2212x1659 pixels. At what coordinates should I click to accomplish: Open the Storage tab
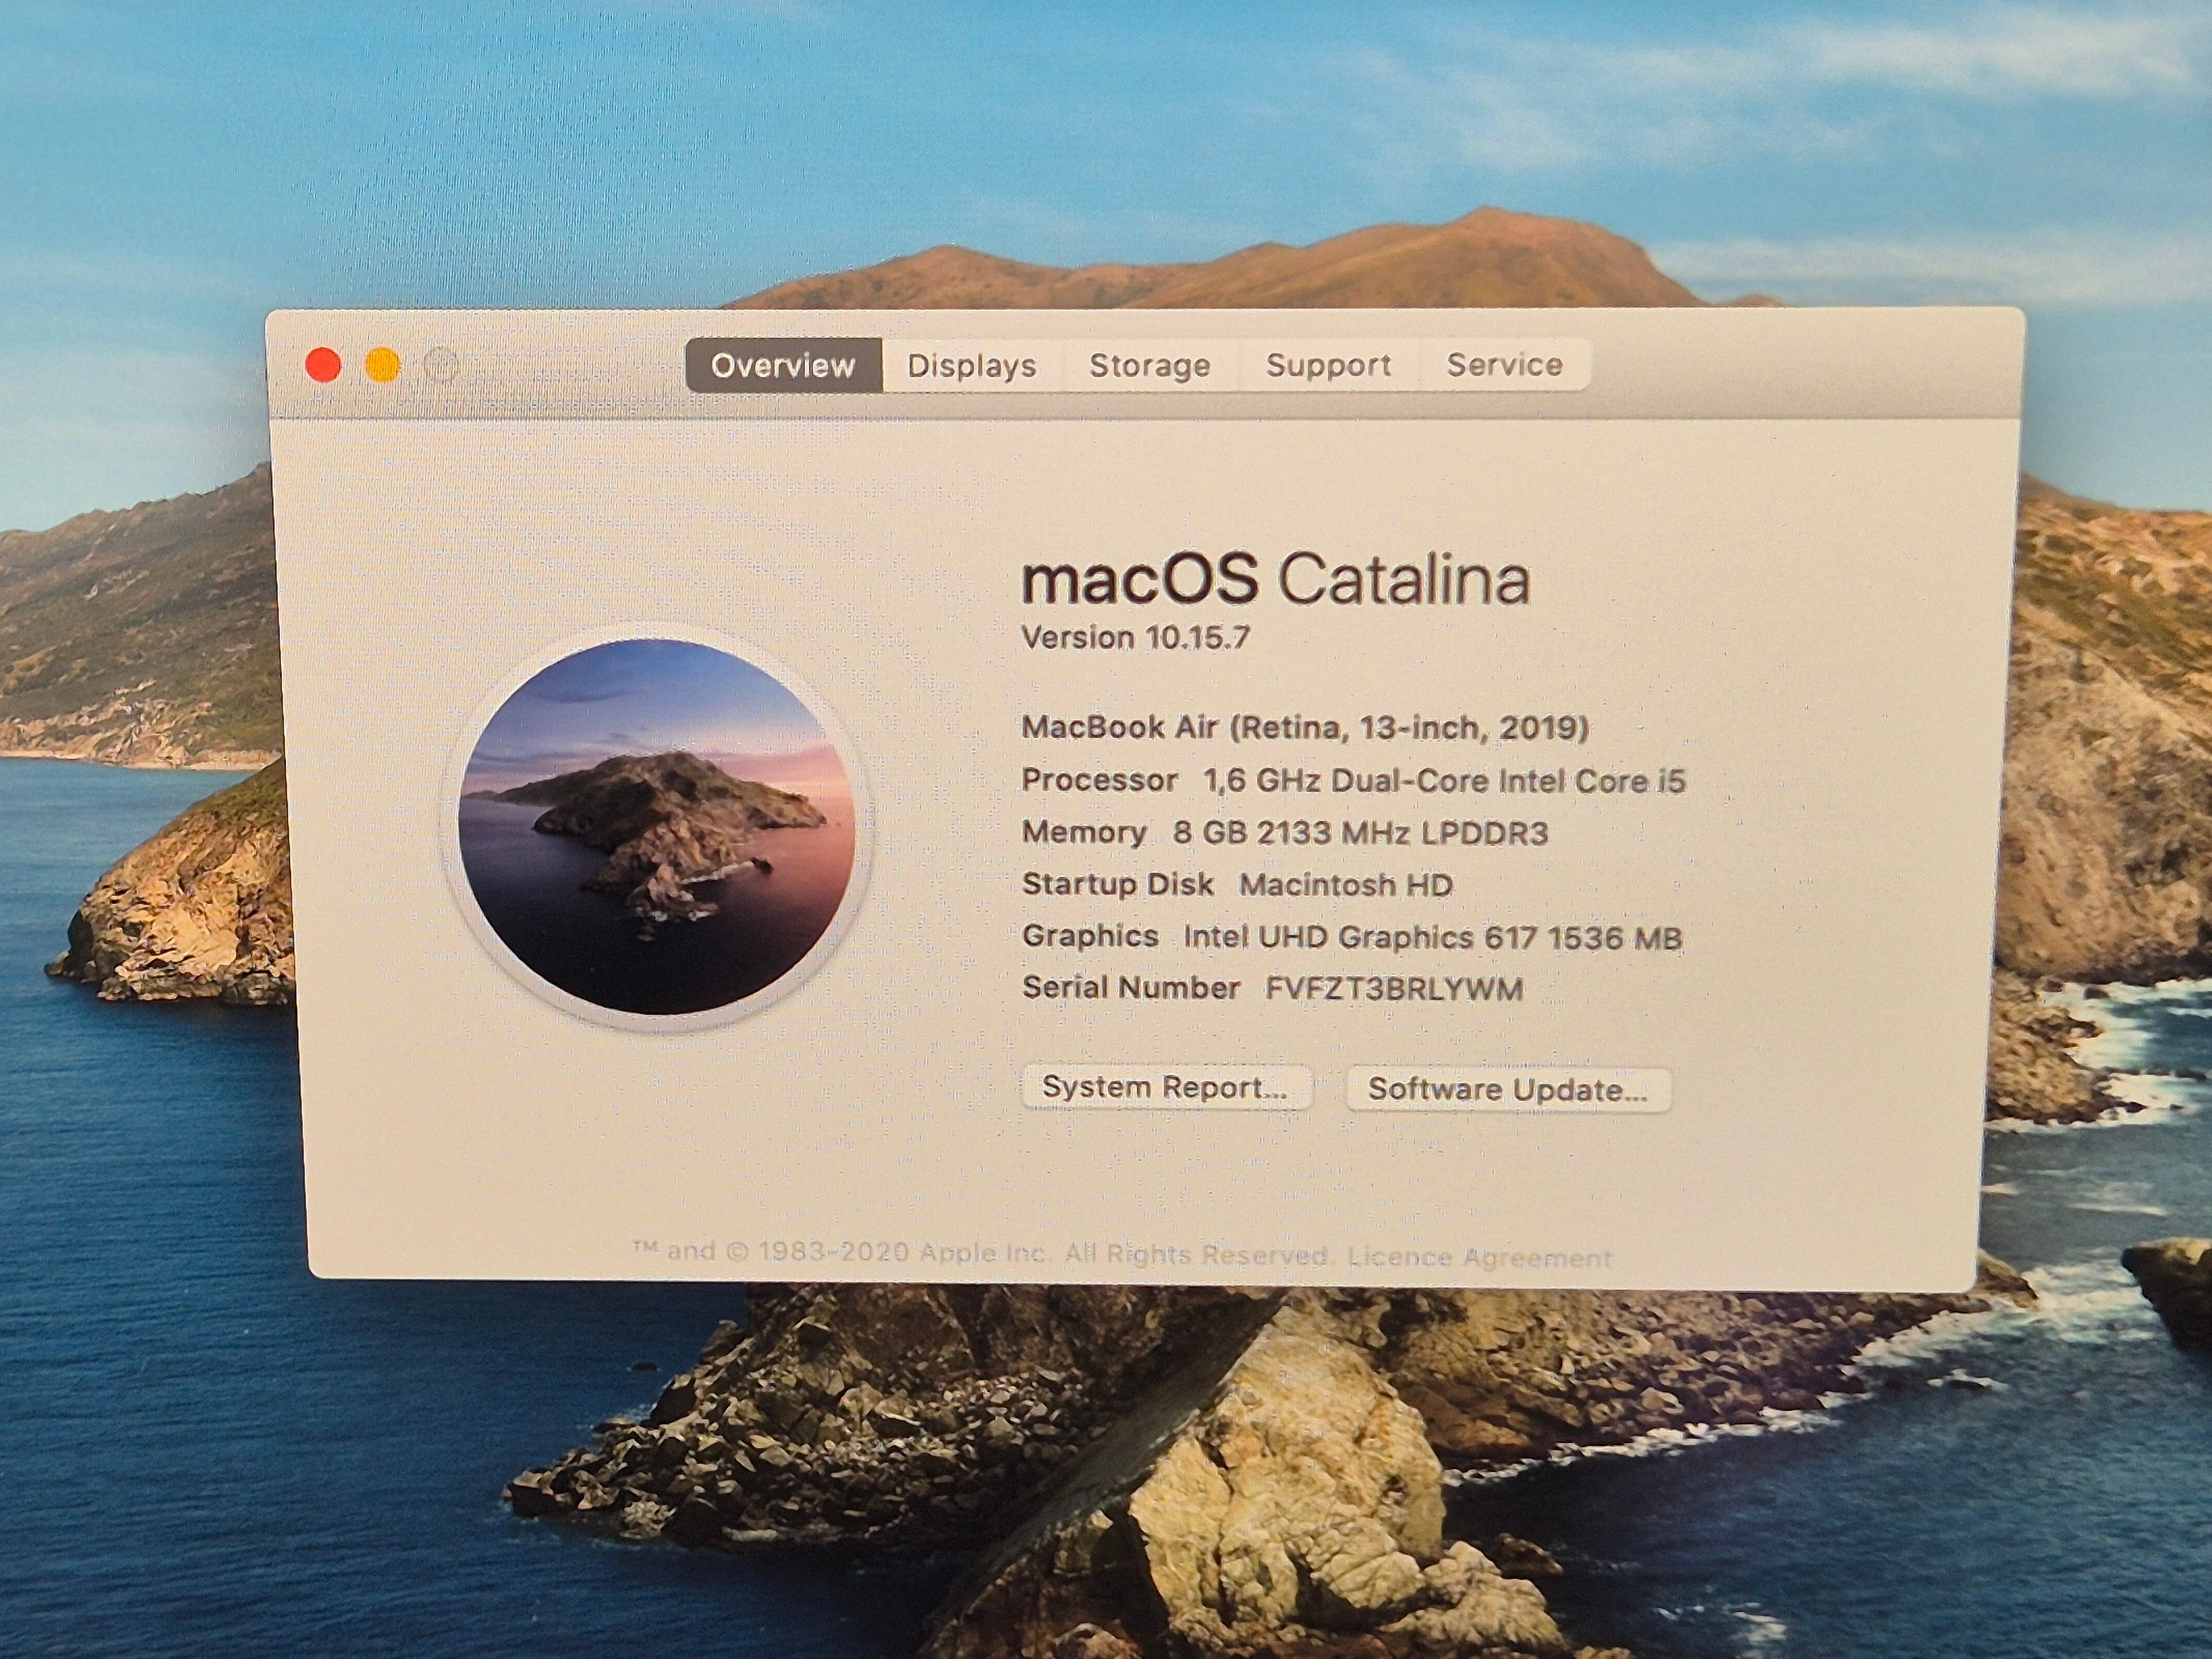(x=1150, y=365)
